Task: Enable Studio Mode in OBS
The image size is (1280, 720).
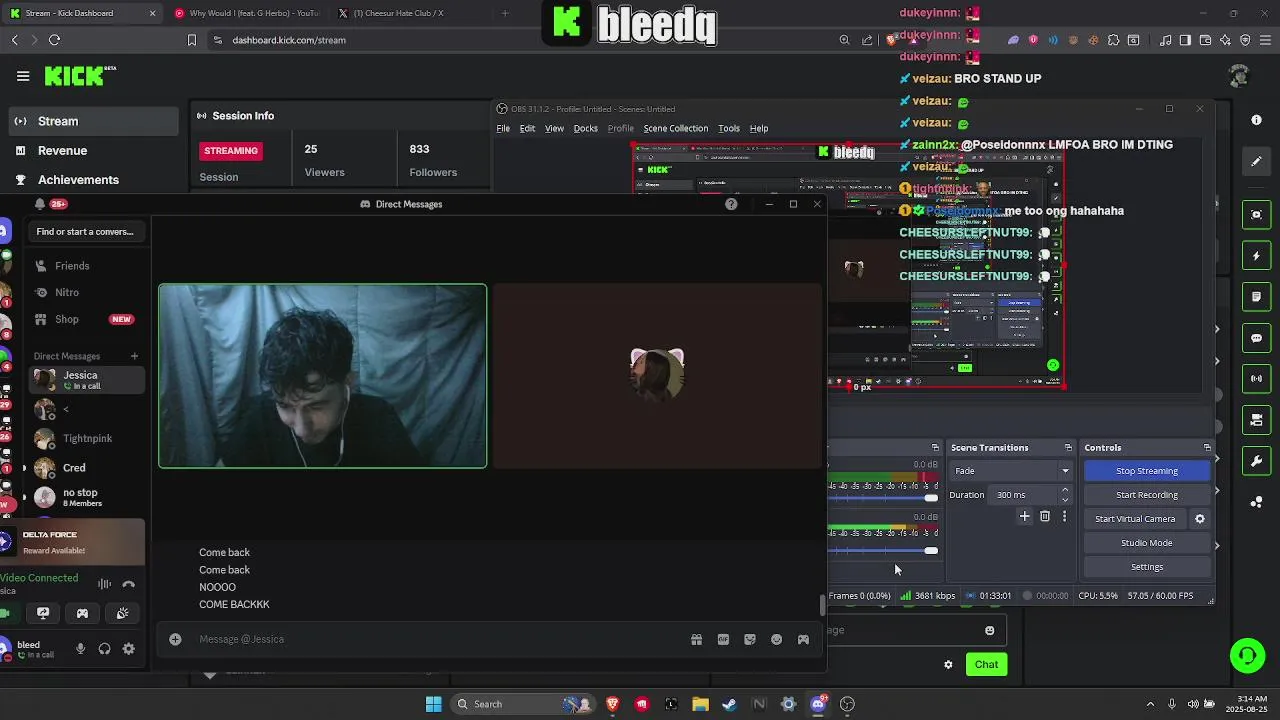Action: pyautogui.click(x=1147, y=543)
